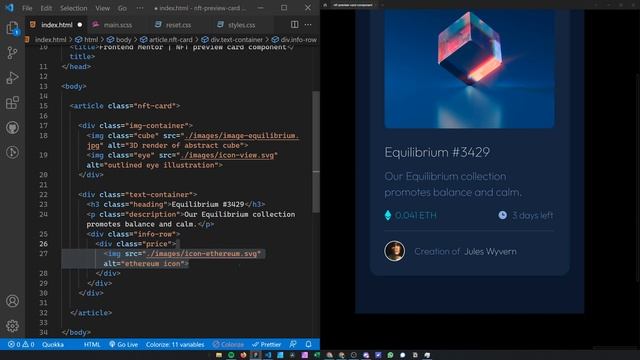Click the feedback icon in the status bar
The image size is (640, 360).
[293, 344]
